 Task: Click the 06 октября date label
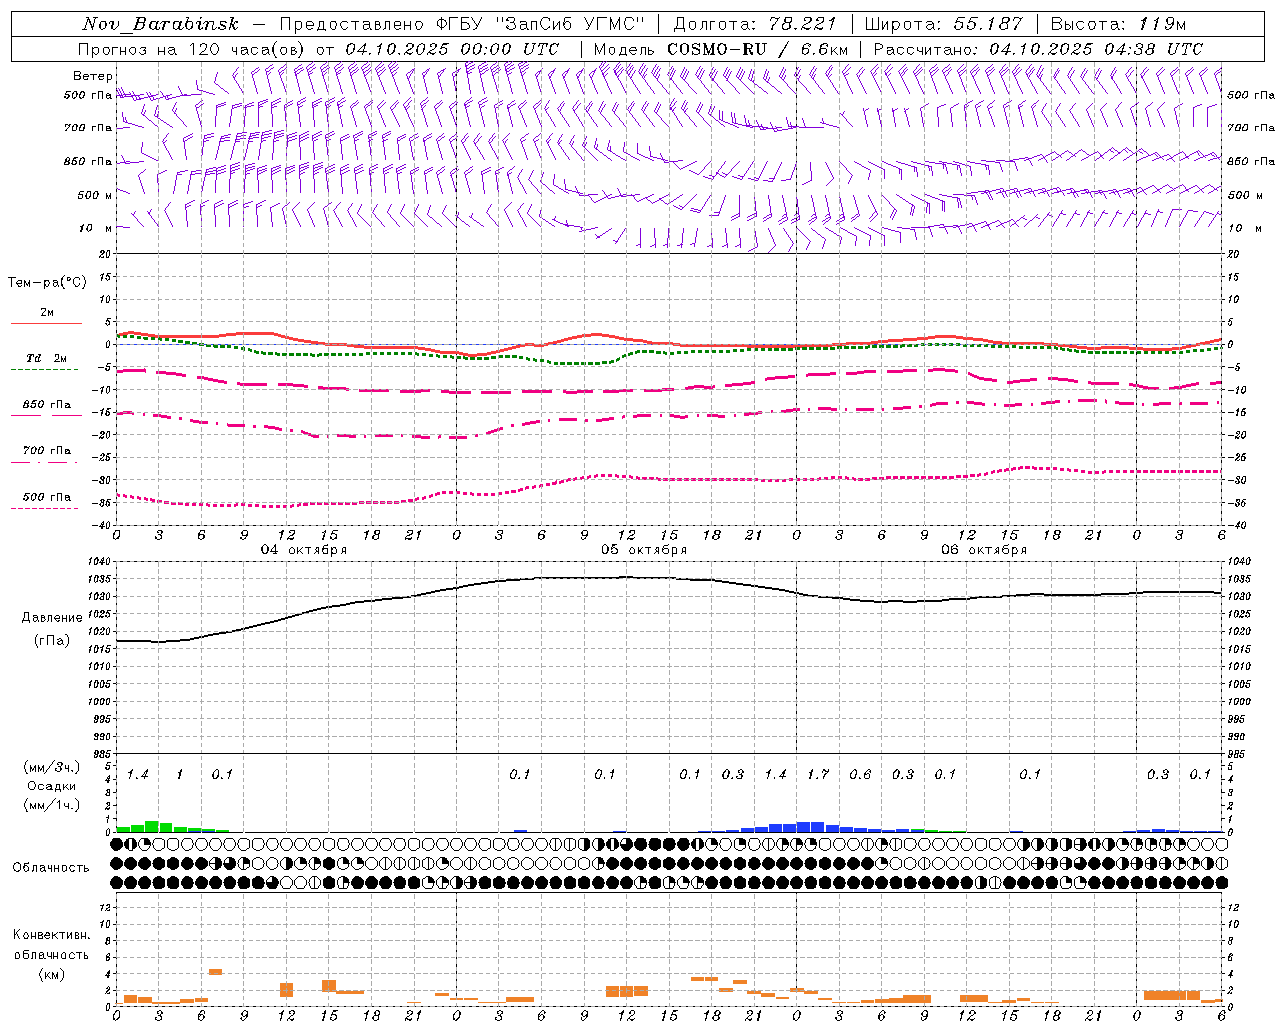point(984,550)
